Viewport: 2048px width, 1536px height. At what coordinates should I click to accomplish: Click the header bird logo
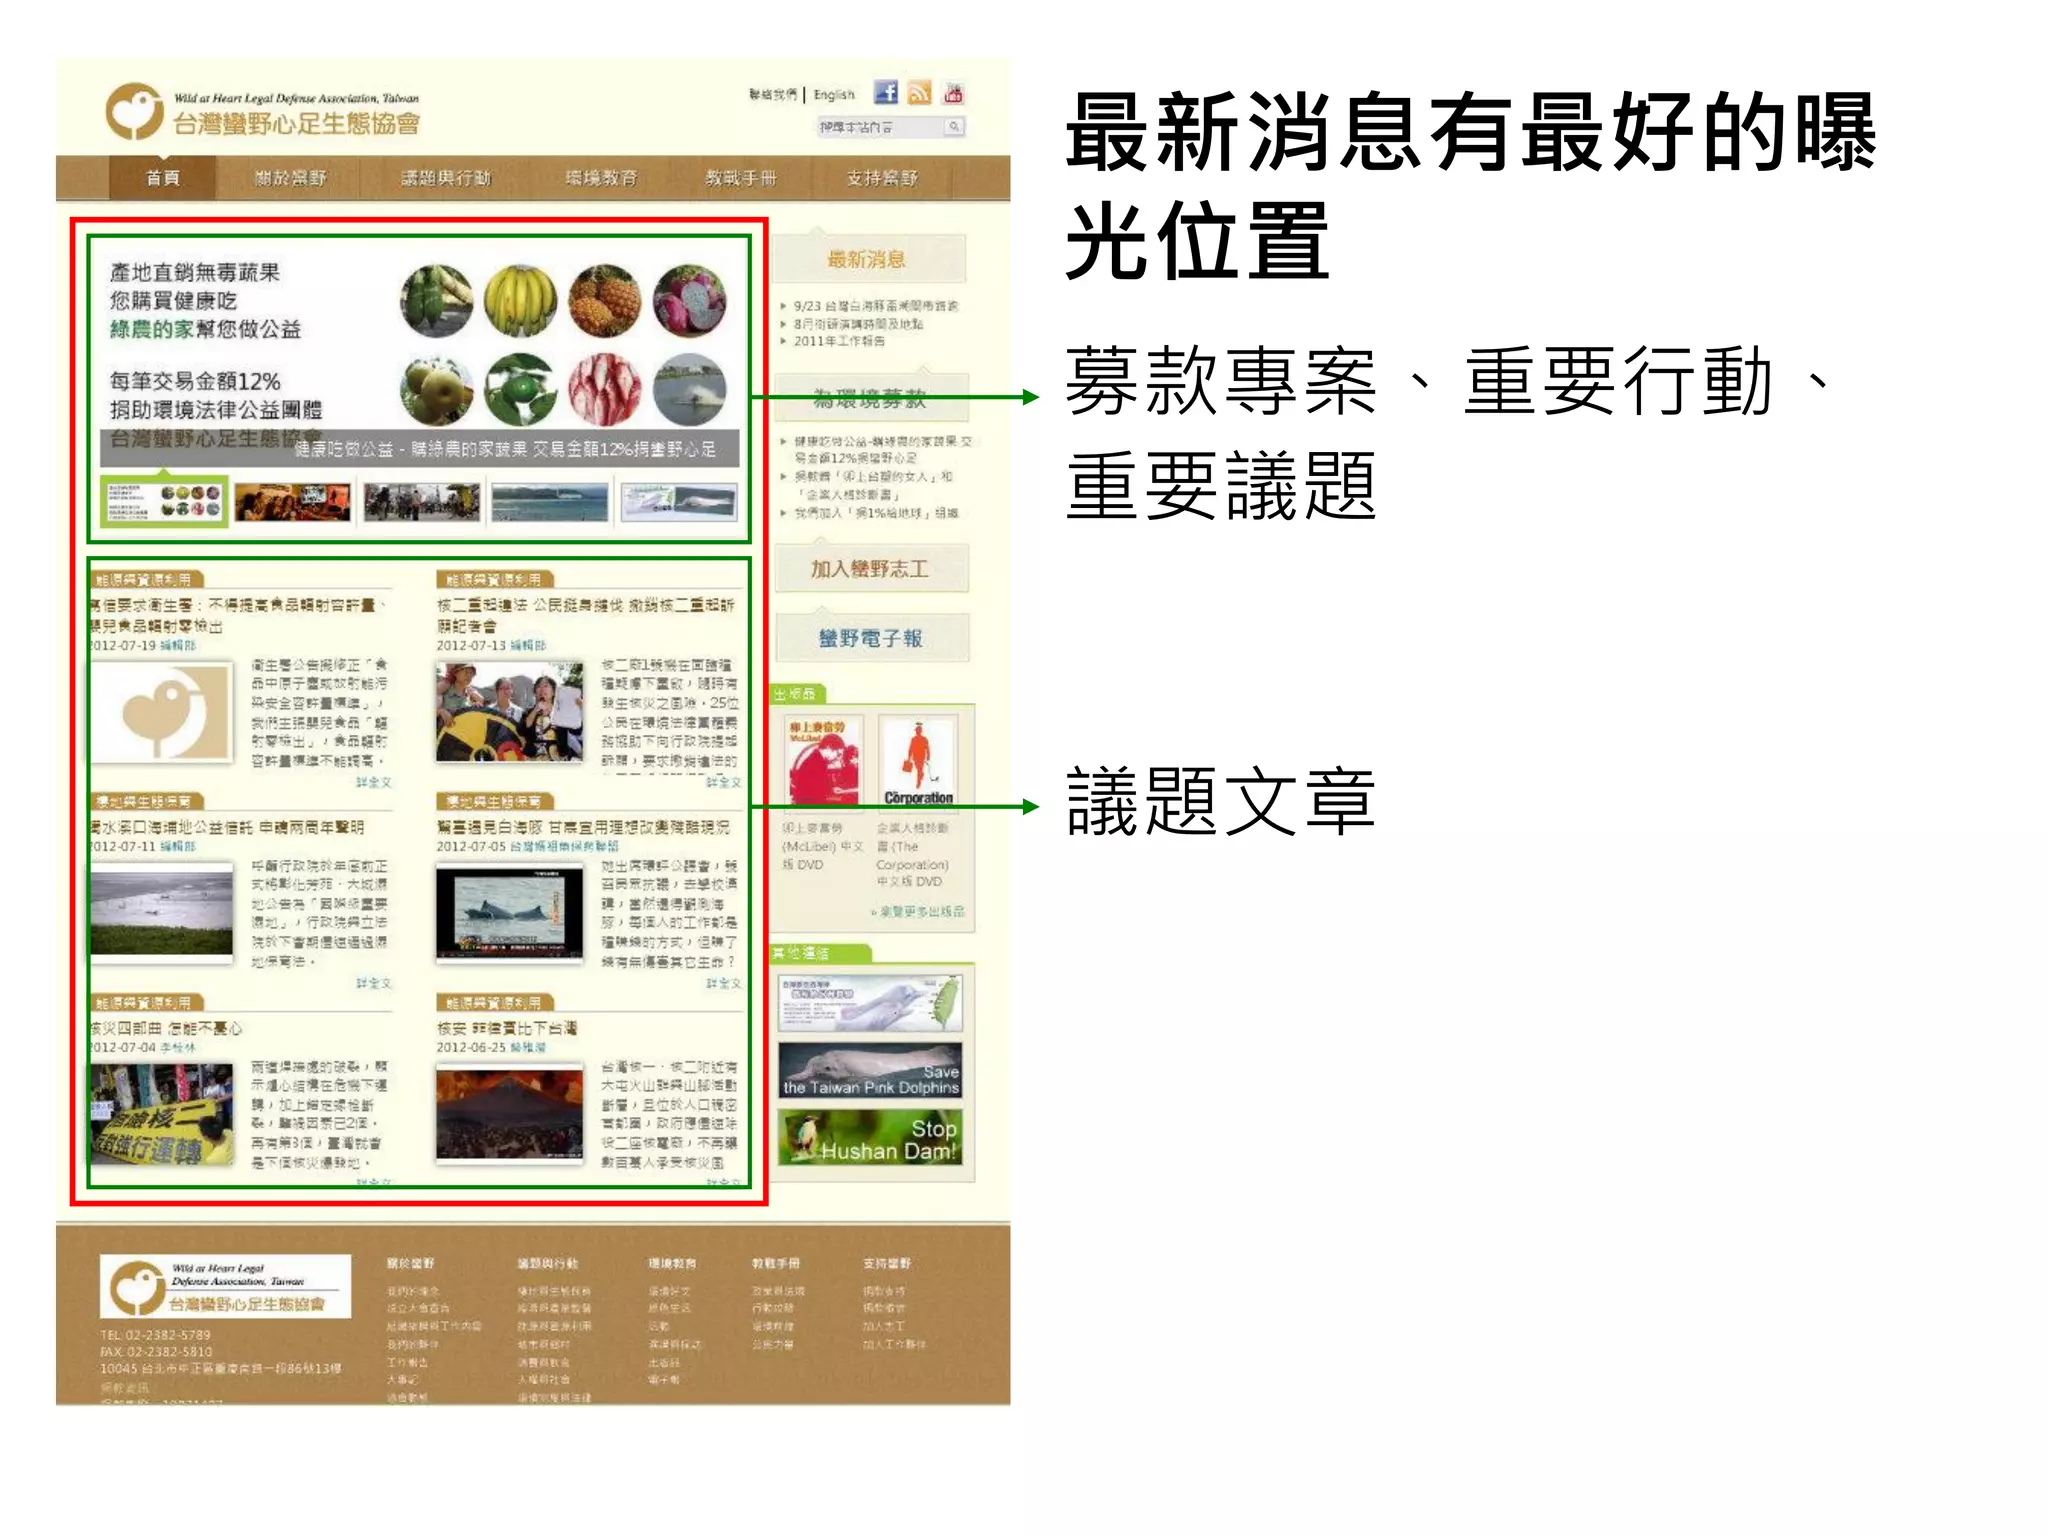134,111
